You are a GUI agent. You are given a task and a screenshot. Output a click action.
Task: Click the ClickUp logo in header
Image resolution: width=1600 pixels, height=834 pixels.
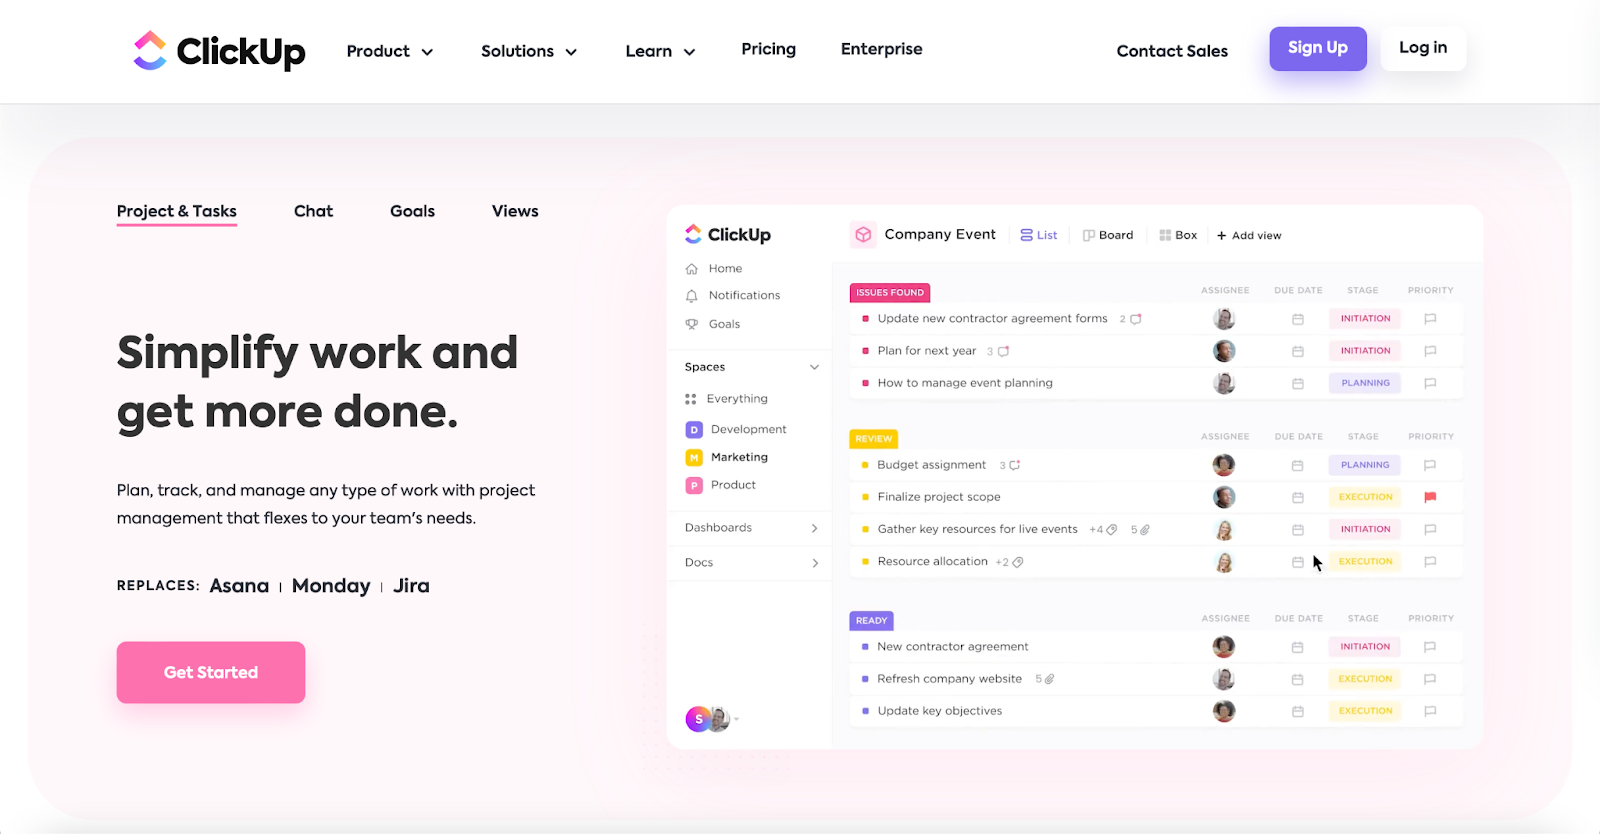(x=220, y=50)
